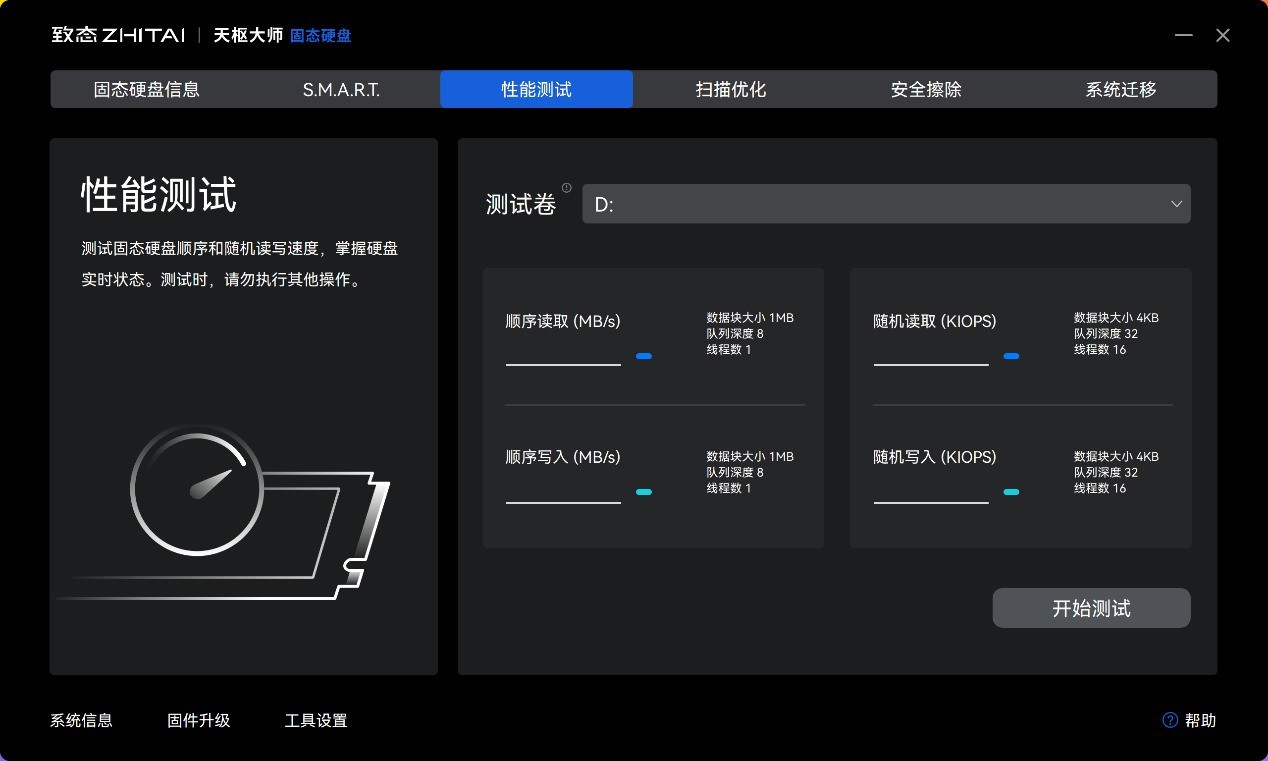Go to the 扫描优化 tab
This screenshot has height=761, width=1268.
pyautogui.click(x=731, y=89)
